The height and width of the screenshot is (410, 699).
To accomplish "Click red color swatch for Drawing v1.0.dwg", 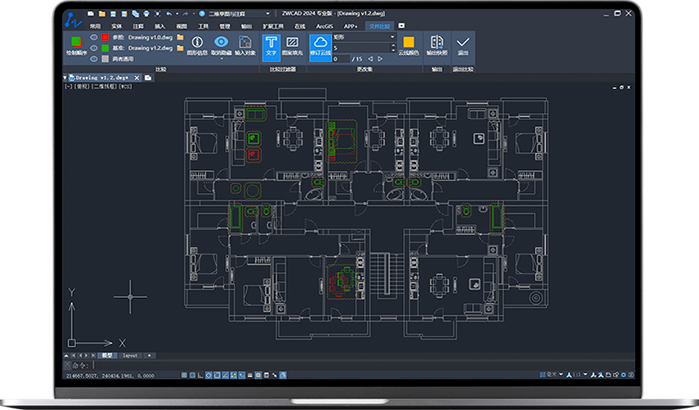I will pyautogui.click(x=105, y=37).
